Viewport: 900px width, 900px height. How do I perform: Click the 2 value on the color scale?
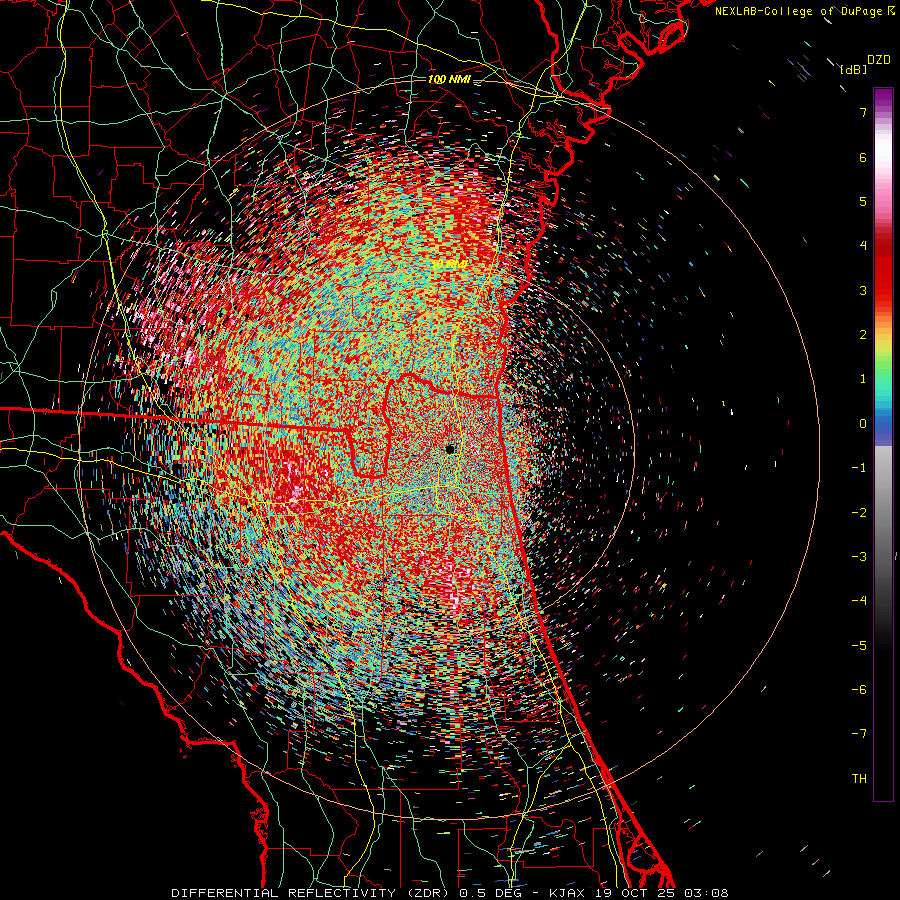click(x=863, y=335)
